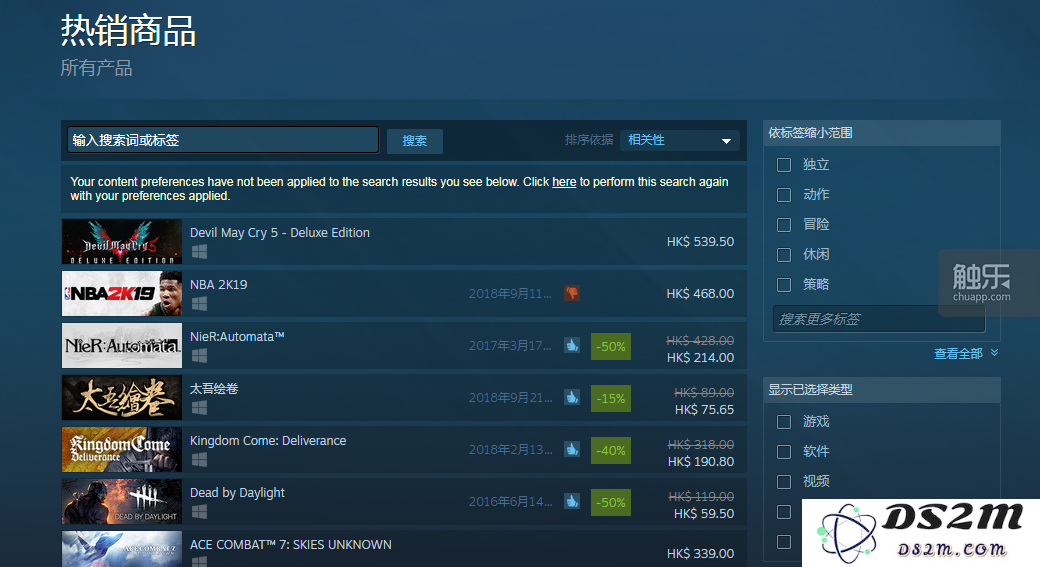
Task: Click the Windows icon under Devil May Cry 5
Action: [x=199, y=251]
